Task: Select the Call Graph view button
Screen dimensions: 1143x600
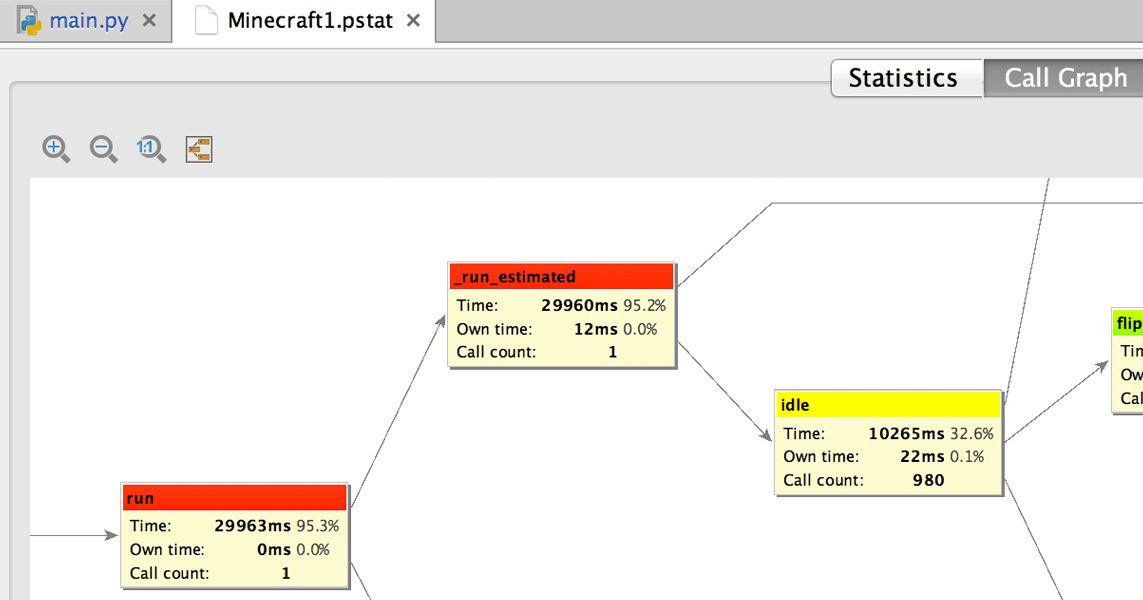Action: point(1064,77)
